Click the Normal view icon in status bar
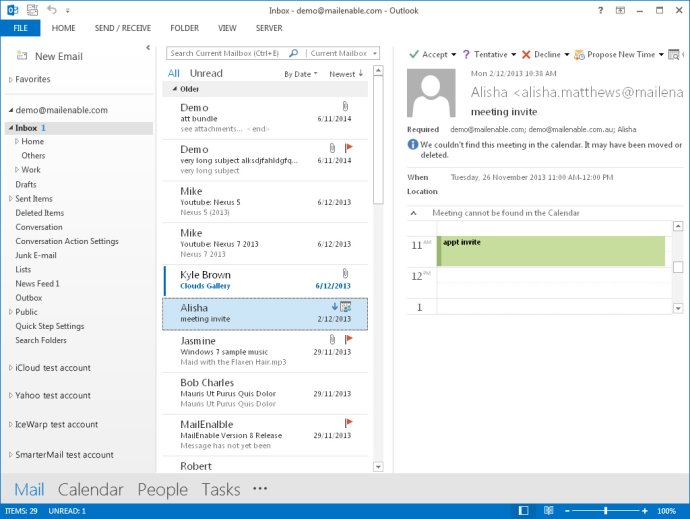 [523, 511]
